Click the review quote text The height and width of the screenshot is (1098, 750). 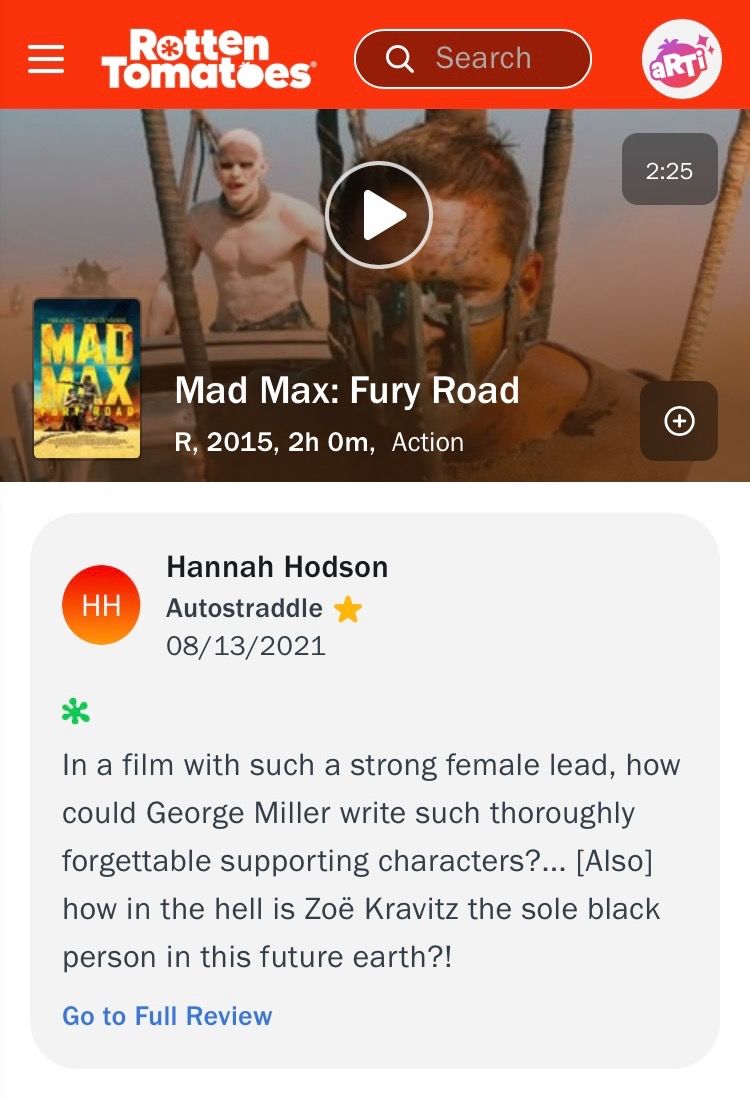(371, 861)
